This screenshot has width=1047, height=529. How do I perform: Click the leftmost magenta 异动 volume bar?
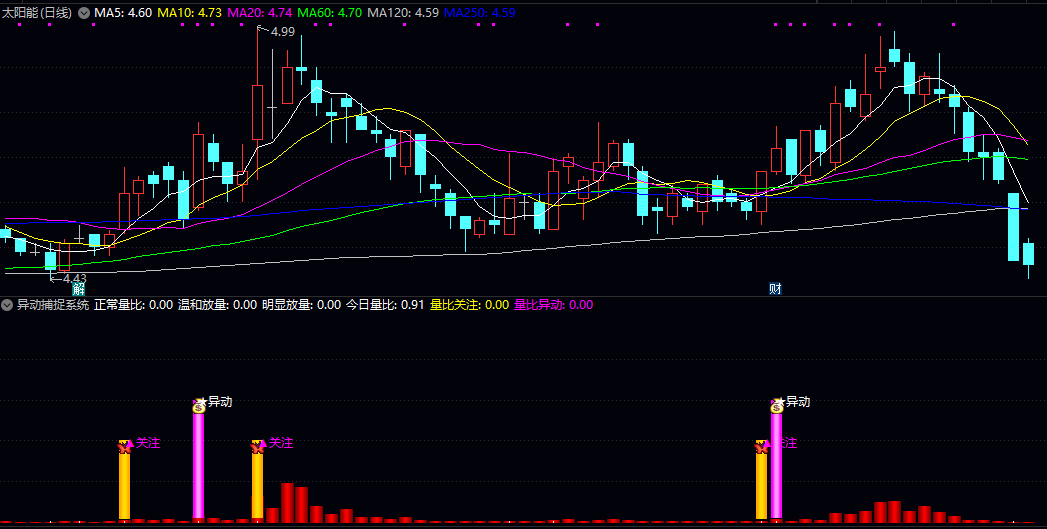point(198,466)
